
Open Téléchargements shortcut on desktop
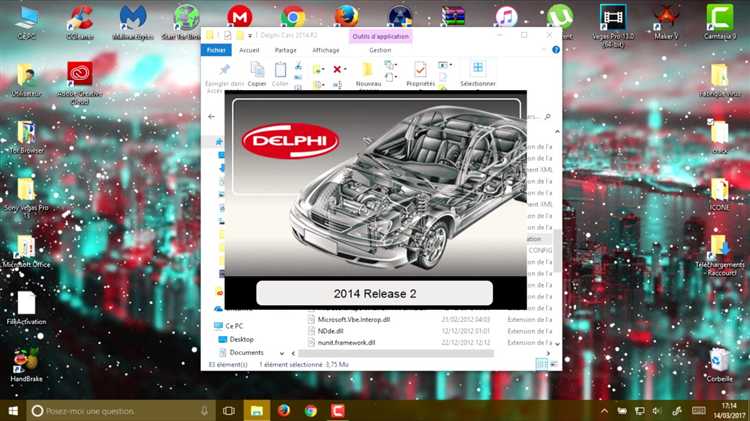(x=720, y=255)
